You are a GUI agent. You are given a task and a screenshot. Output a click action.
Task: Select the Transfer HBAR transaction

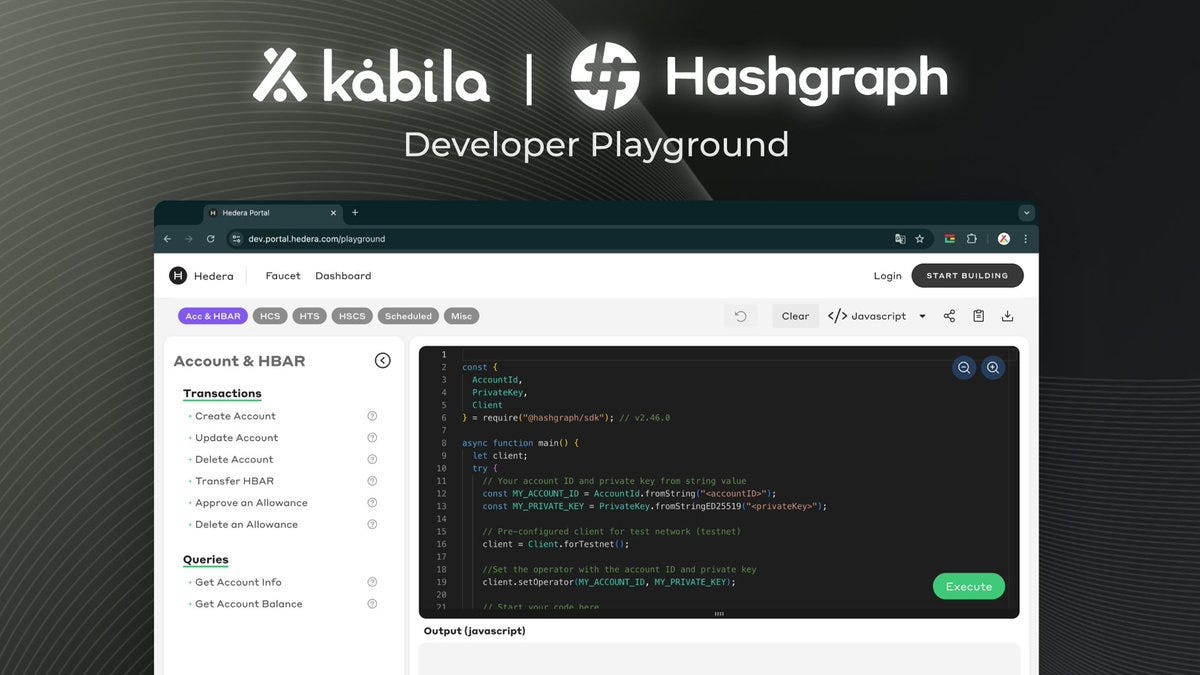[234, 481]
